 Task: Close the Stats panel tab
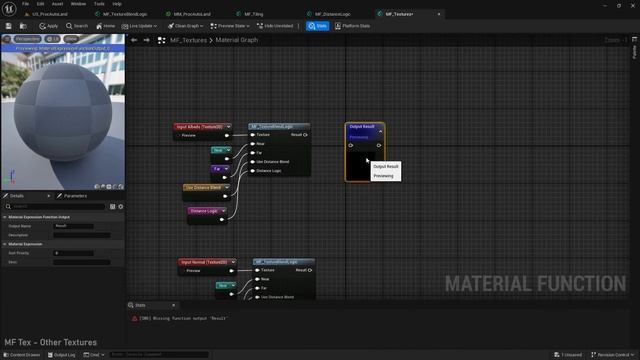pyautogui.click(x=173, y=305)
